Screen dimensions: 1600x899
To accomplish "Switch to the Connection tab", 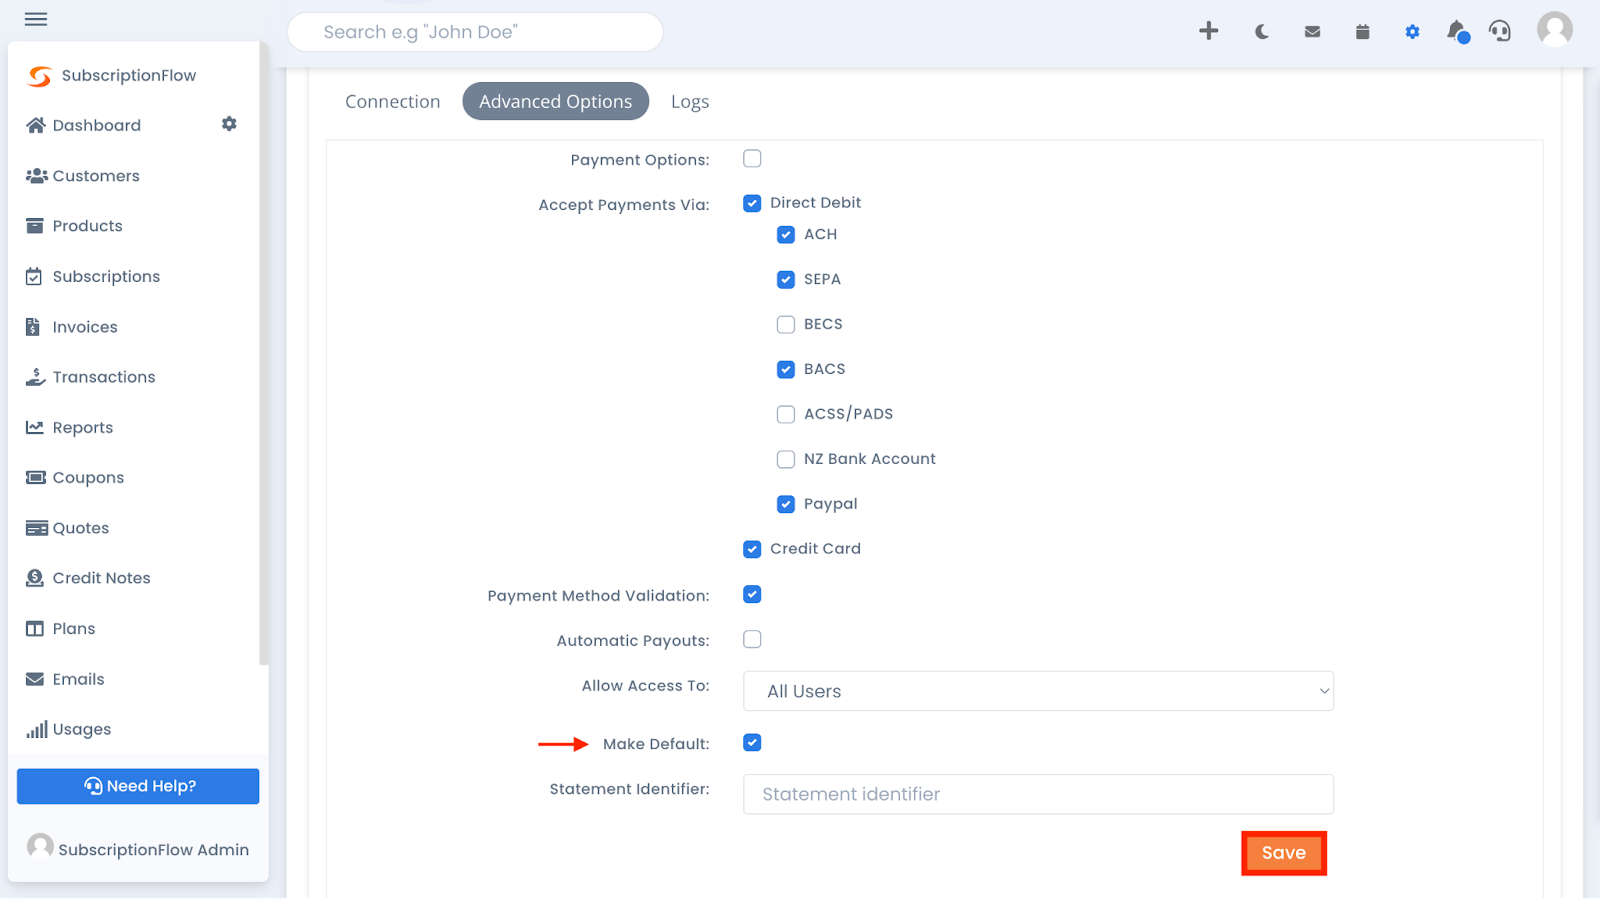I will tap(392, 101).
